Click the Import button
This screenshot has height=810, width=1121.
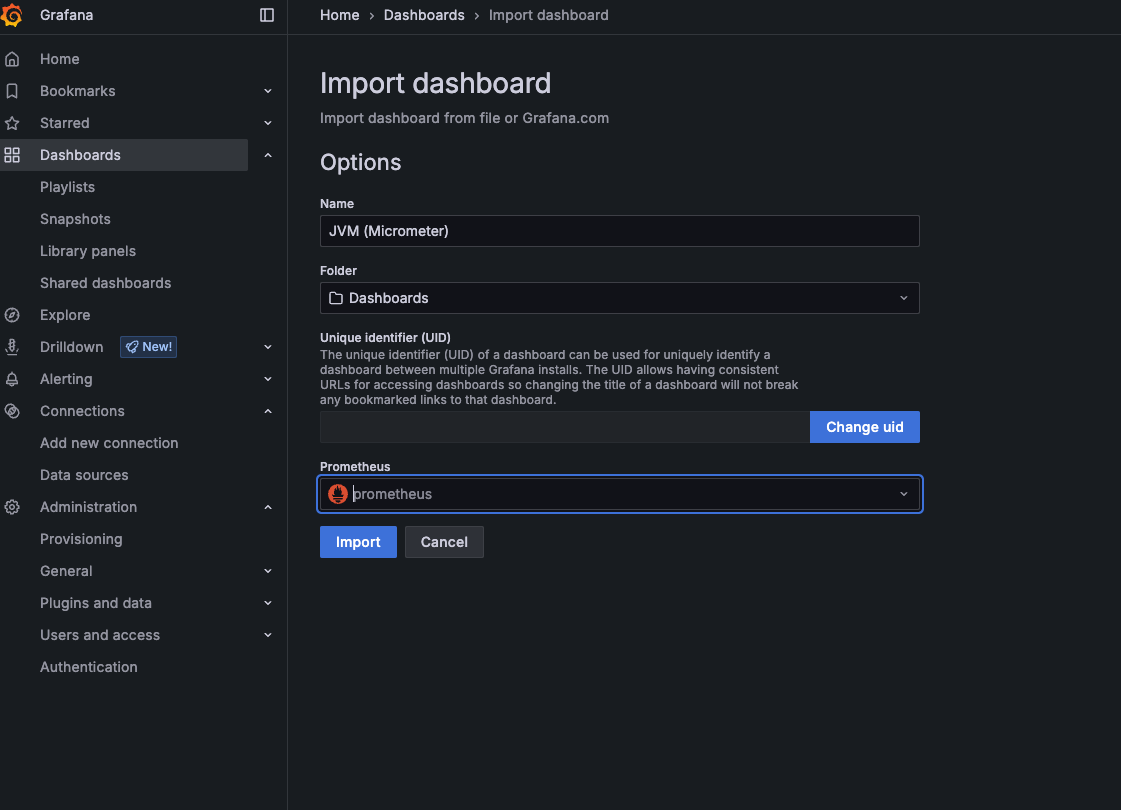pyautogui.click(x=358, y=542)
